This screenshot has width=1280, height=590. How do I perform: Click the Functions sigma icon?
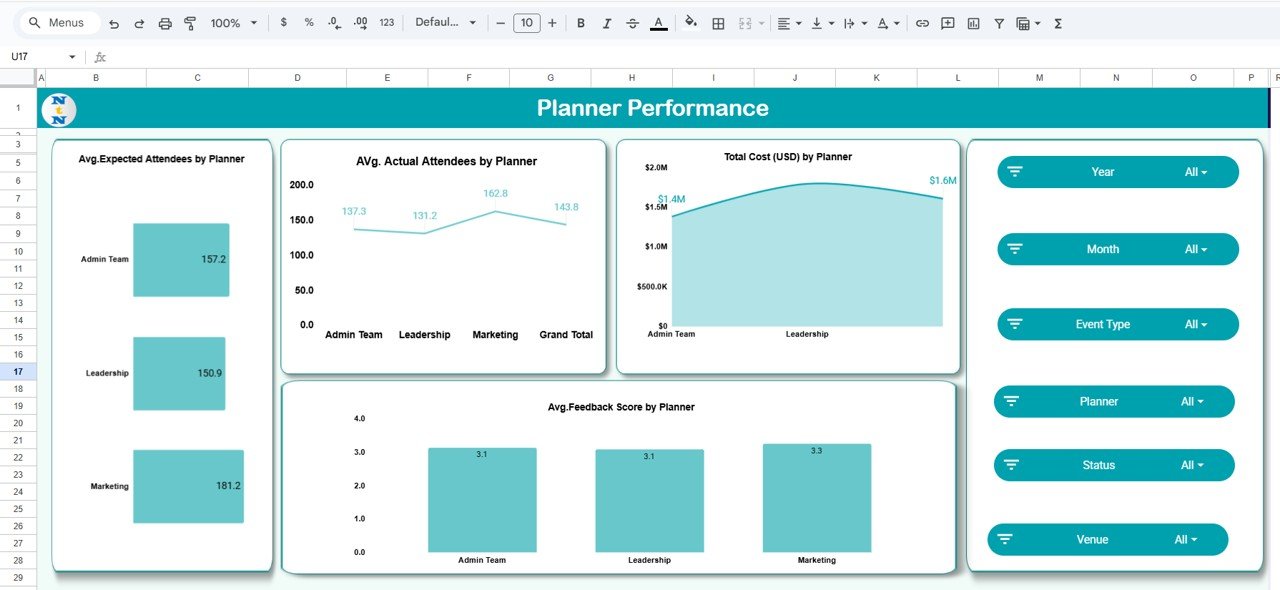[1057, 22]
